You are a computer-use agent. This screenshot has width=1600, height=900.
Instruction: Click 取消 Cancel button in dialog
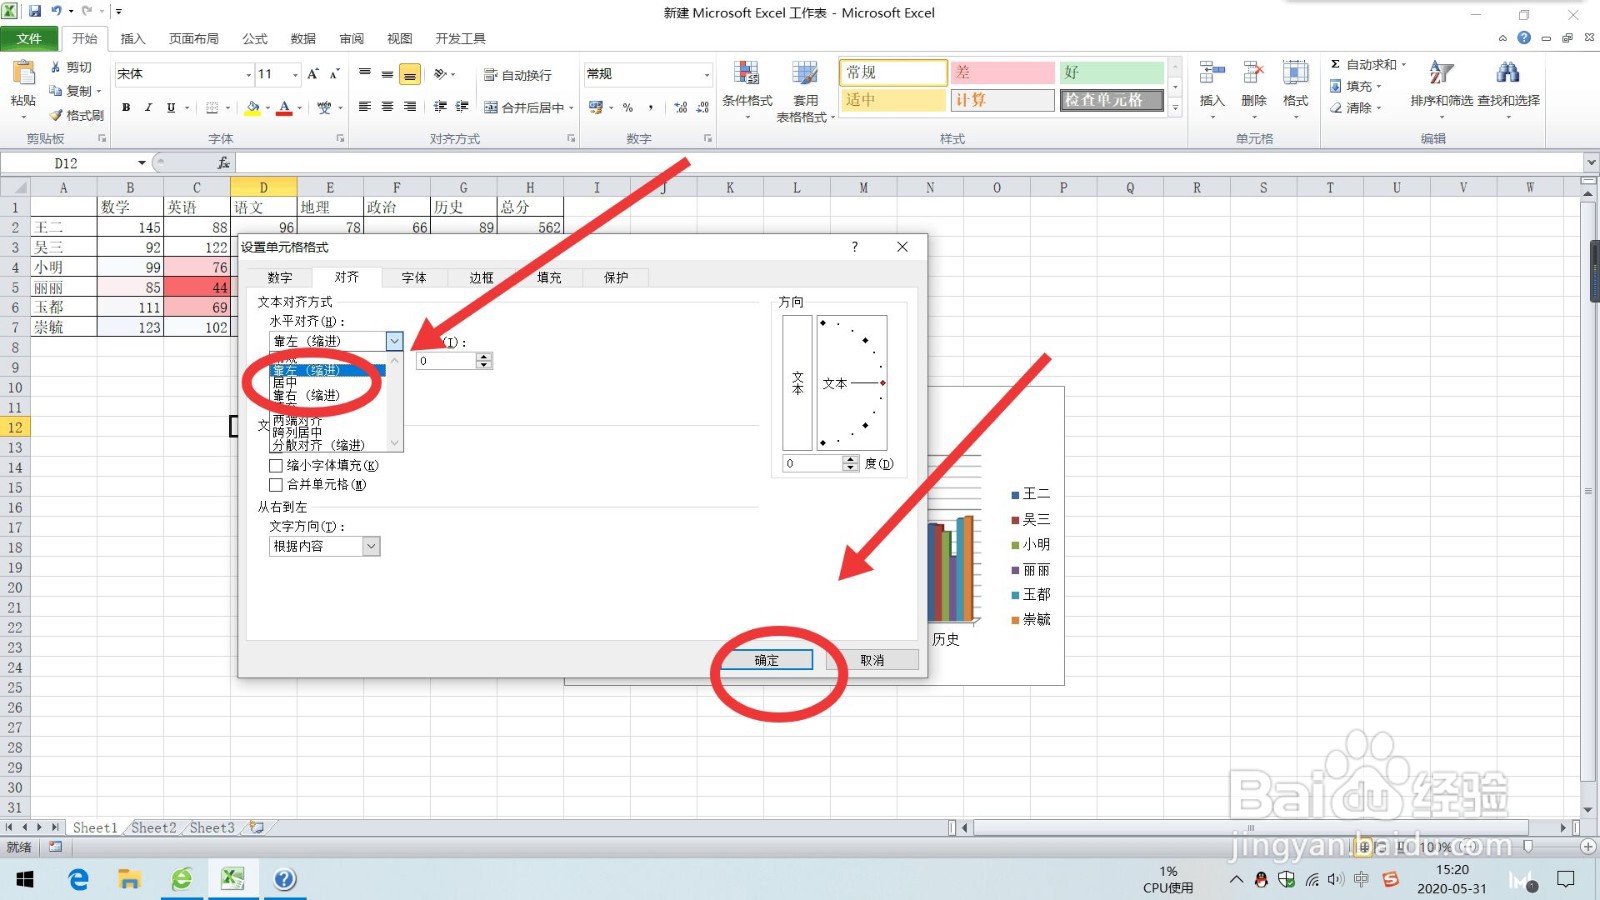point(872,660)
